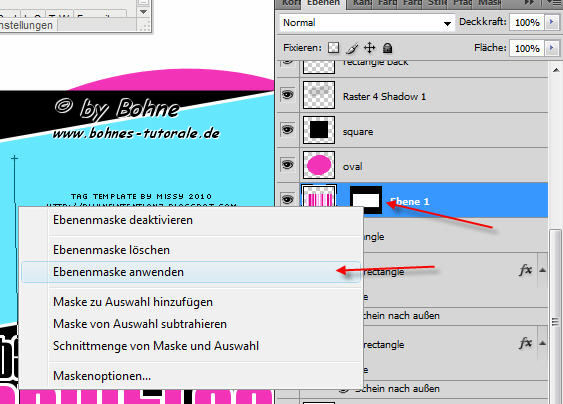Screen dimensions: 563x404
Task: Select the square layer thumbnail
Action: click(319, 130)
